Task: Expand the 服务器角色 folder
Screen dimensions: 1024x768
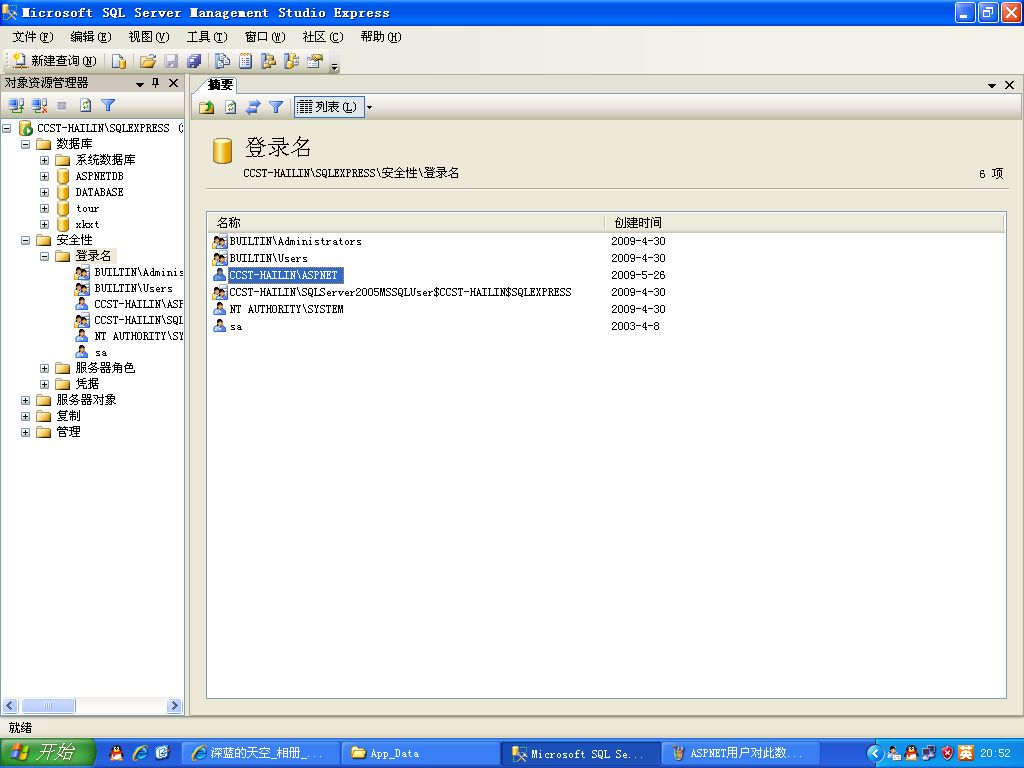Action: pos(44,368)
